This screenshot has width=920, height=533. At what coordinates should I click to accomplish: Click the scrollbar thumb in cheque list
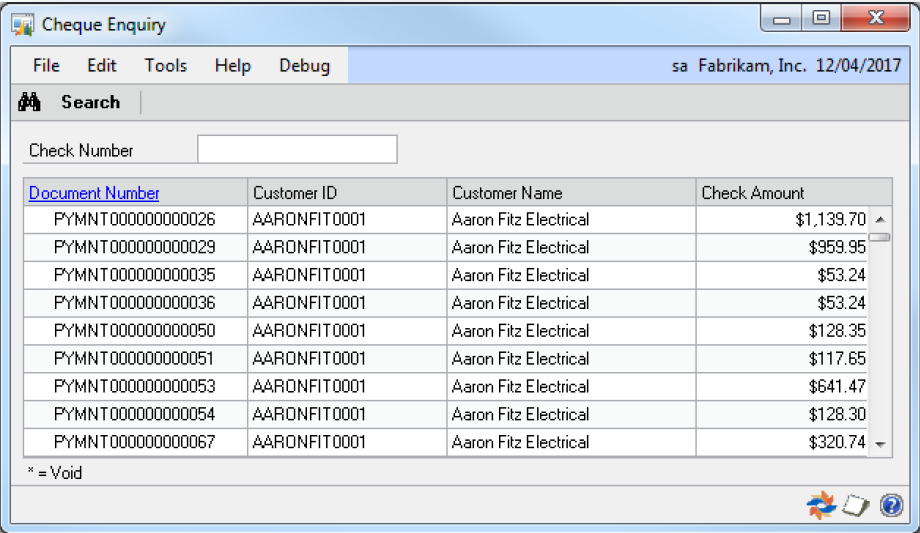click(879, 237)
